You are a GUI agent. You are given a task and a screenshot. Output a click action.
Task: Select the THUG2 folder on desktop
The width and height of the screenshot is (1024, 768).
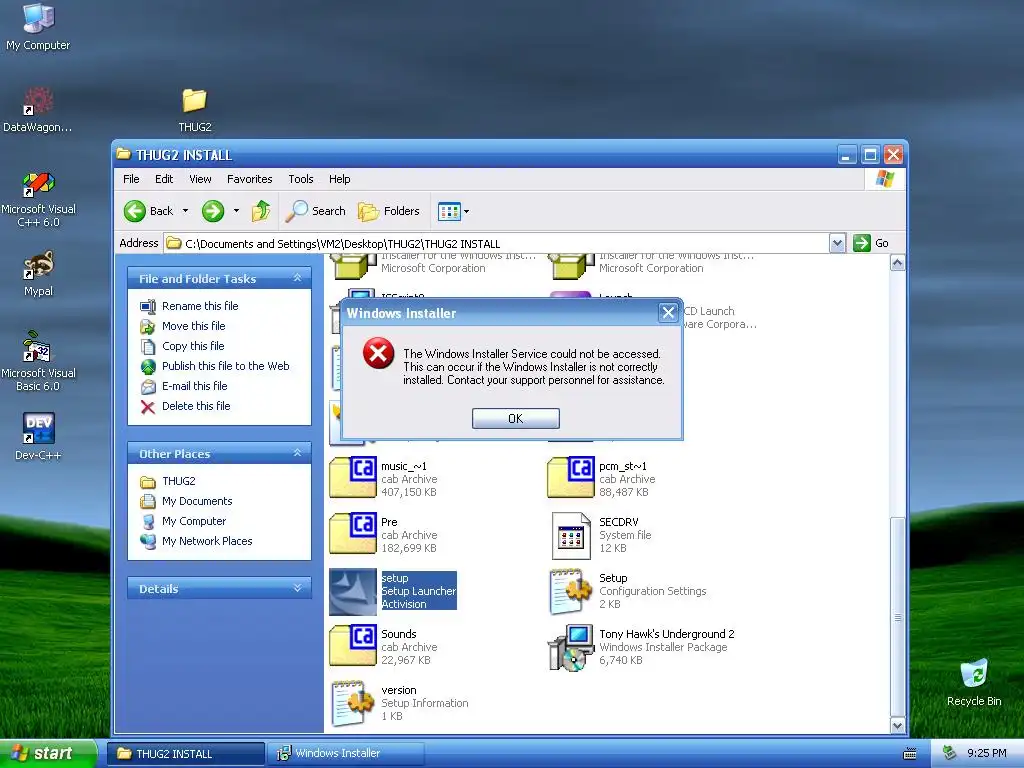coord(195,110)
